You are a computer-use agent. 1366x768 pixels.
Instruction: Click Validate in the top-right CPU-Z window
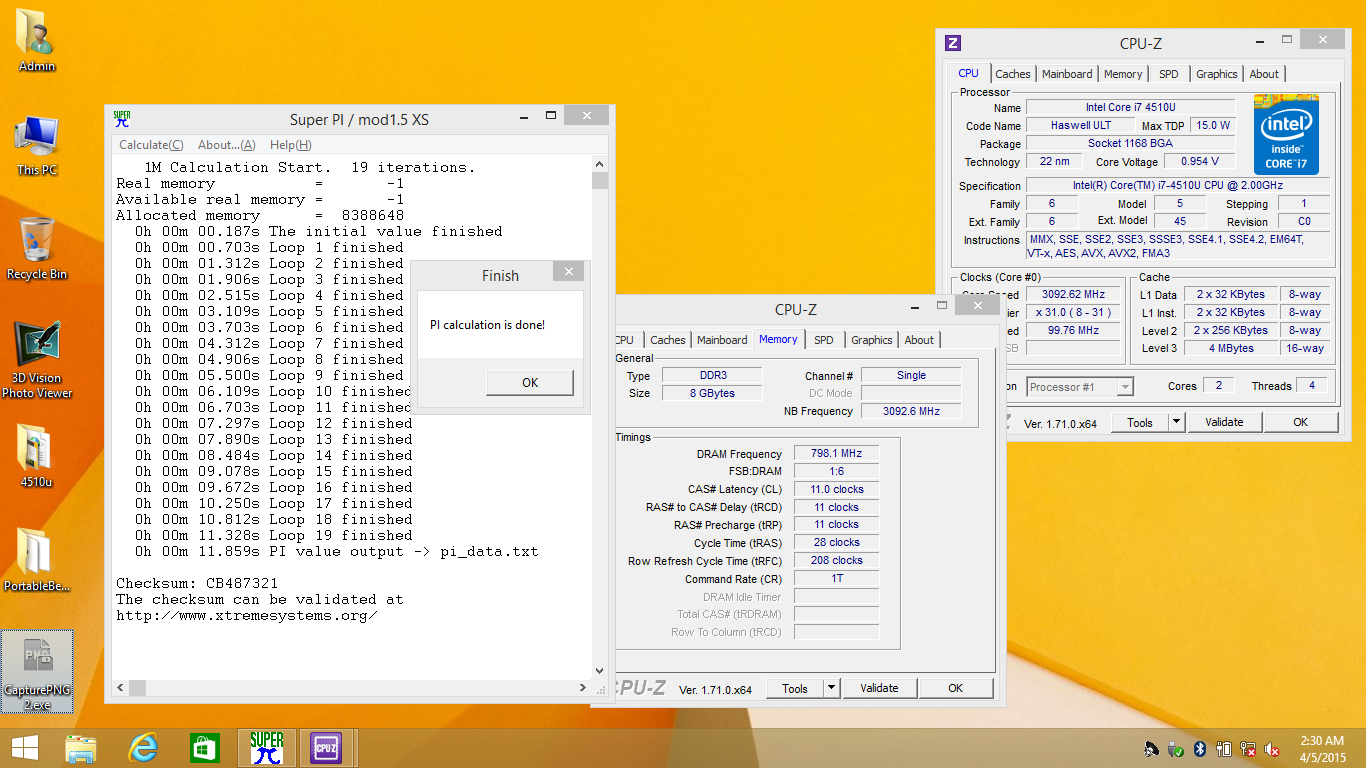(1224, 423)
